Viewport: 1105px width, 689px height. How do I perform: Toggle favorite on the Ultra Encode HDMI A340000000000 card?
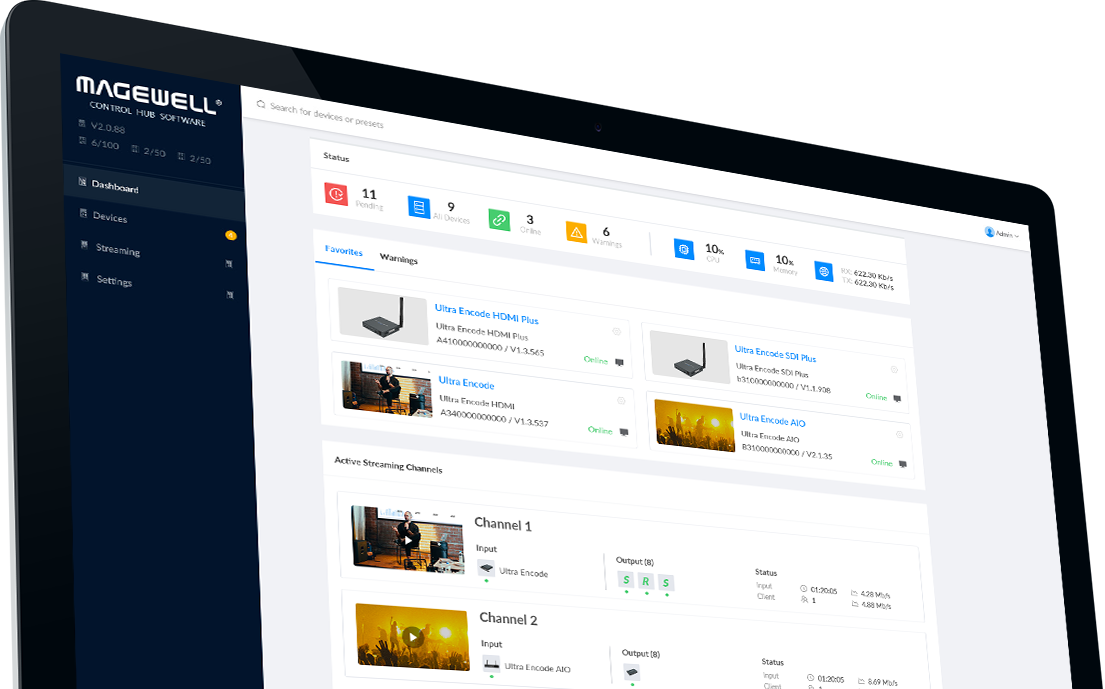(x=621, y=401)
